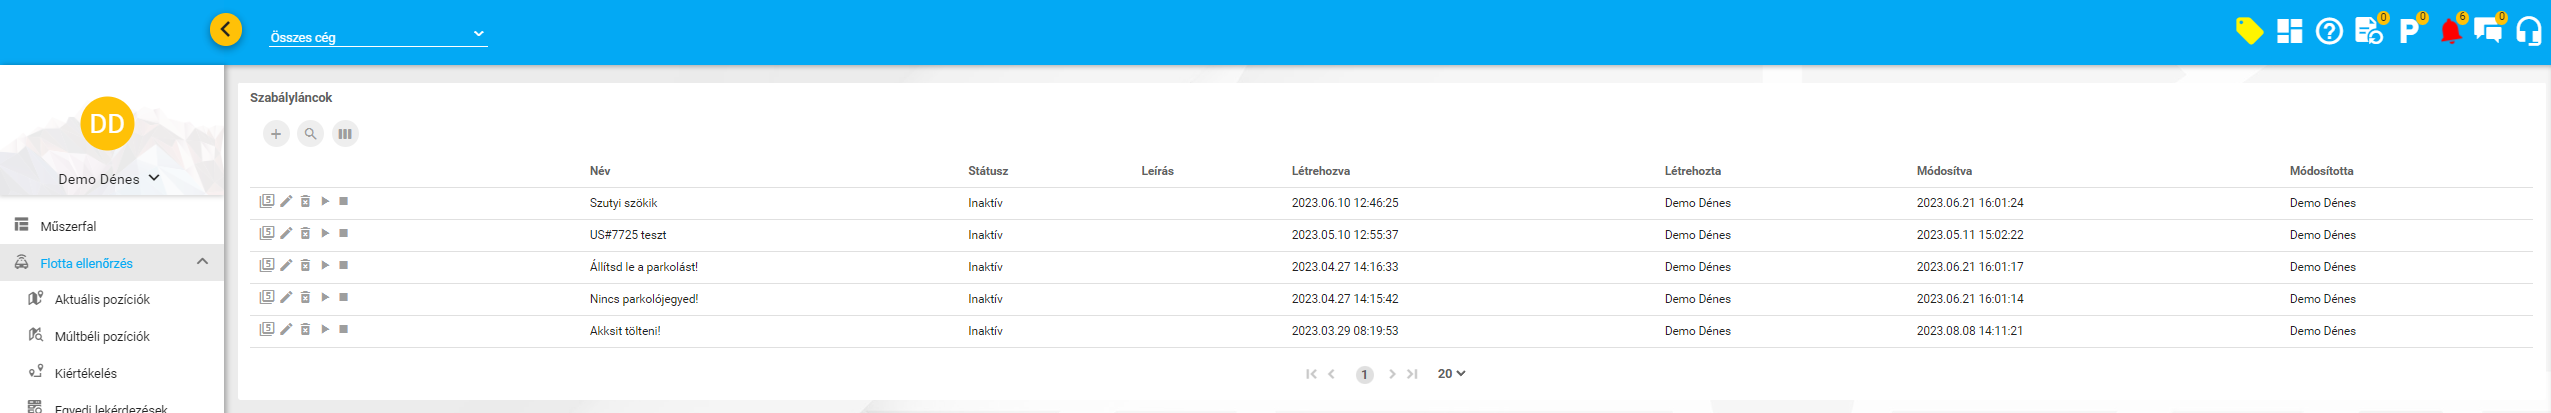
Task: Collapse sidebar with yellow back arrow button
Action: tap(226, 29)
